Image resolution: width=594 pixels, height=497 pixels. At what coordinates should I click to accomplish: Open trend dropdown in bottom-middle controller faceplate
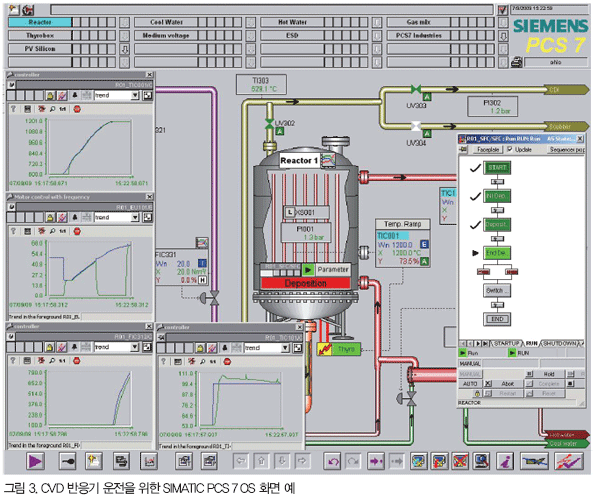tap(285, 348)
